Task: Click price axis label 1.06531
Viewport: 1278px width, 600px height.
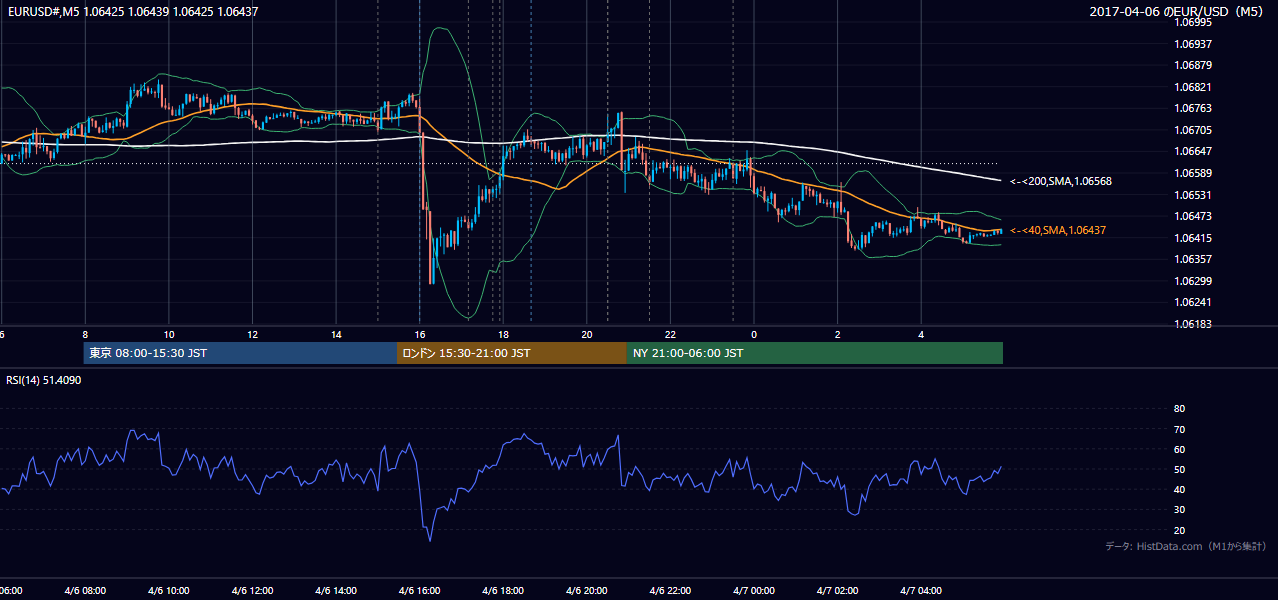Action: click(1193, 195)
